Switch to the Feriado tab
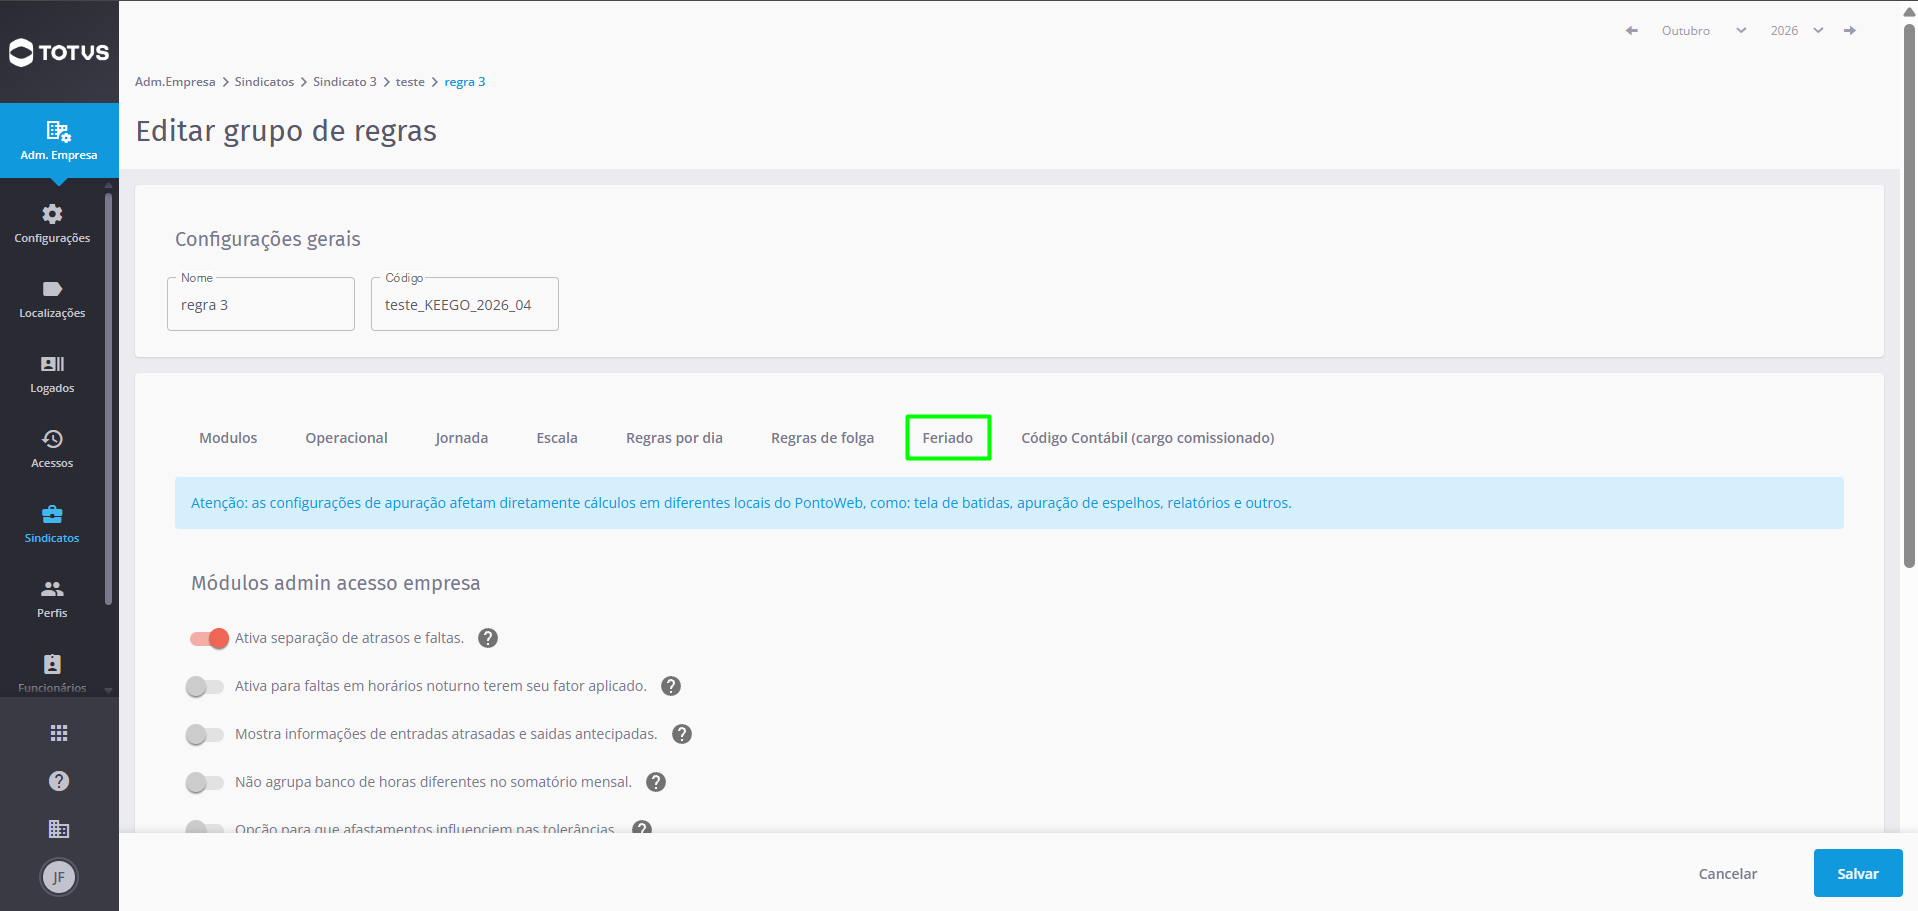This screenshot has width=1918, height=911. tap(948, 438)
